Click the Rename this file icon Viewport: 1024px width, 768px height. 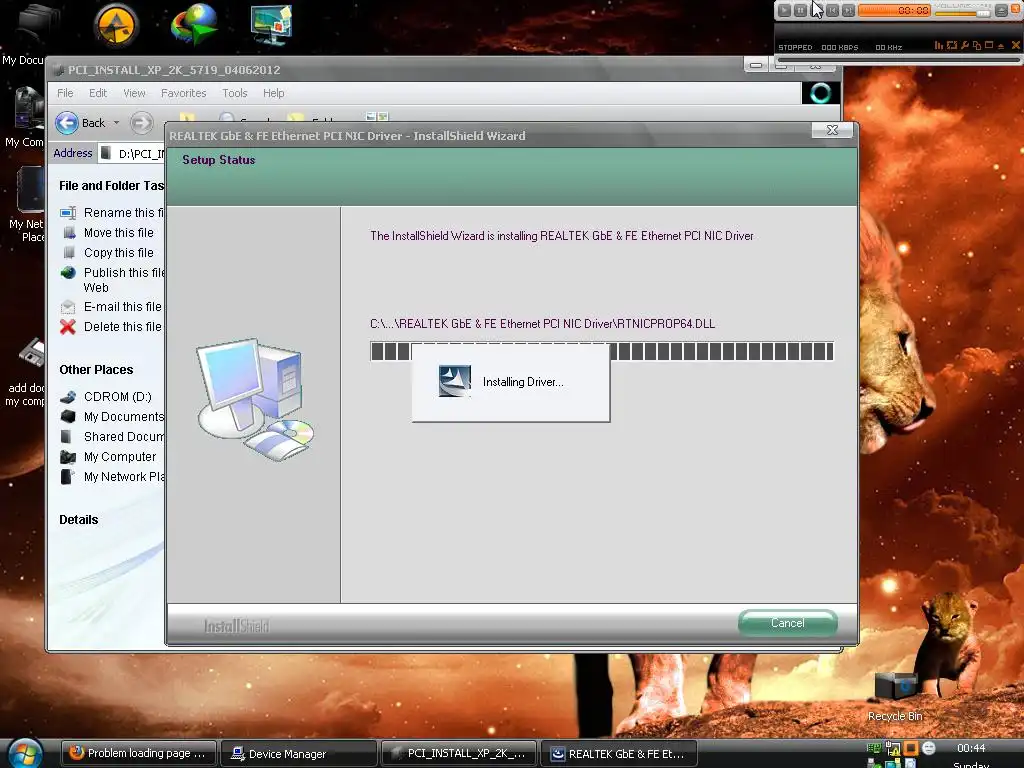click(x=68, y=212)
